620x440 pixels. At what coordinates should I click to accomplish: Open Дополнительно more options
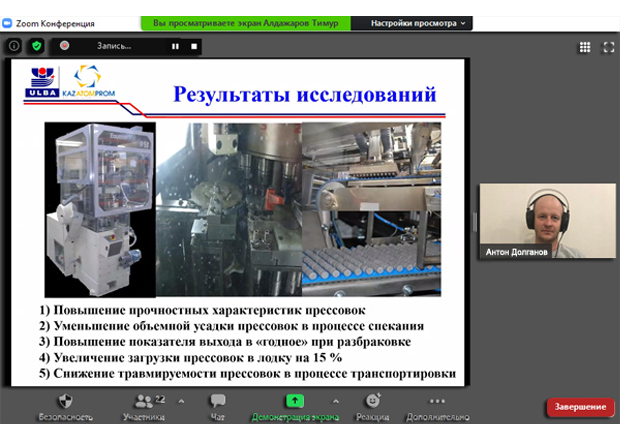(x=438, y=407)
